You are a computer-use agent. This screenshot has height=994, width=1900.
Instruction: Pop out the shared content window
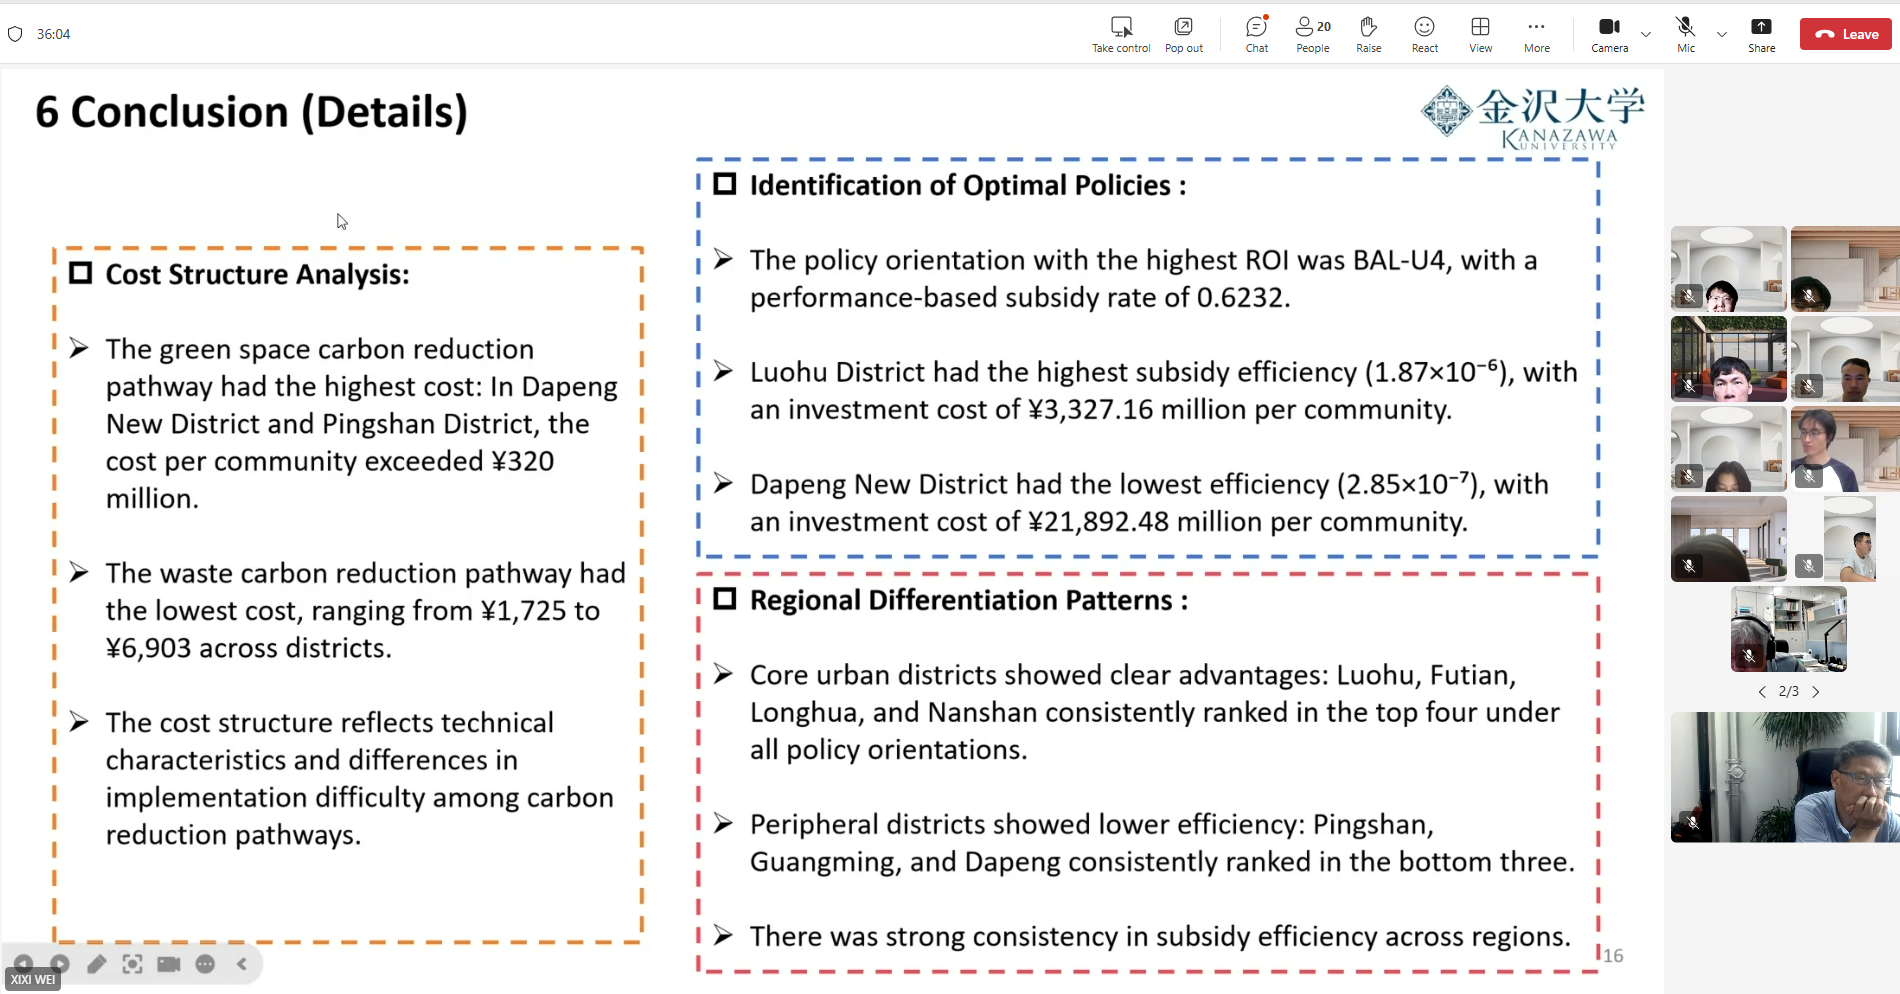(1183, 34)
